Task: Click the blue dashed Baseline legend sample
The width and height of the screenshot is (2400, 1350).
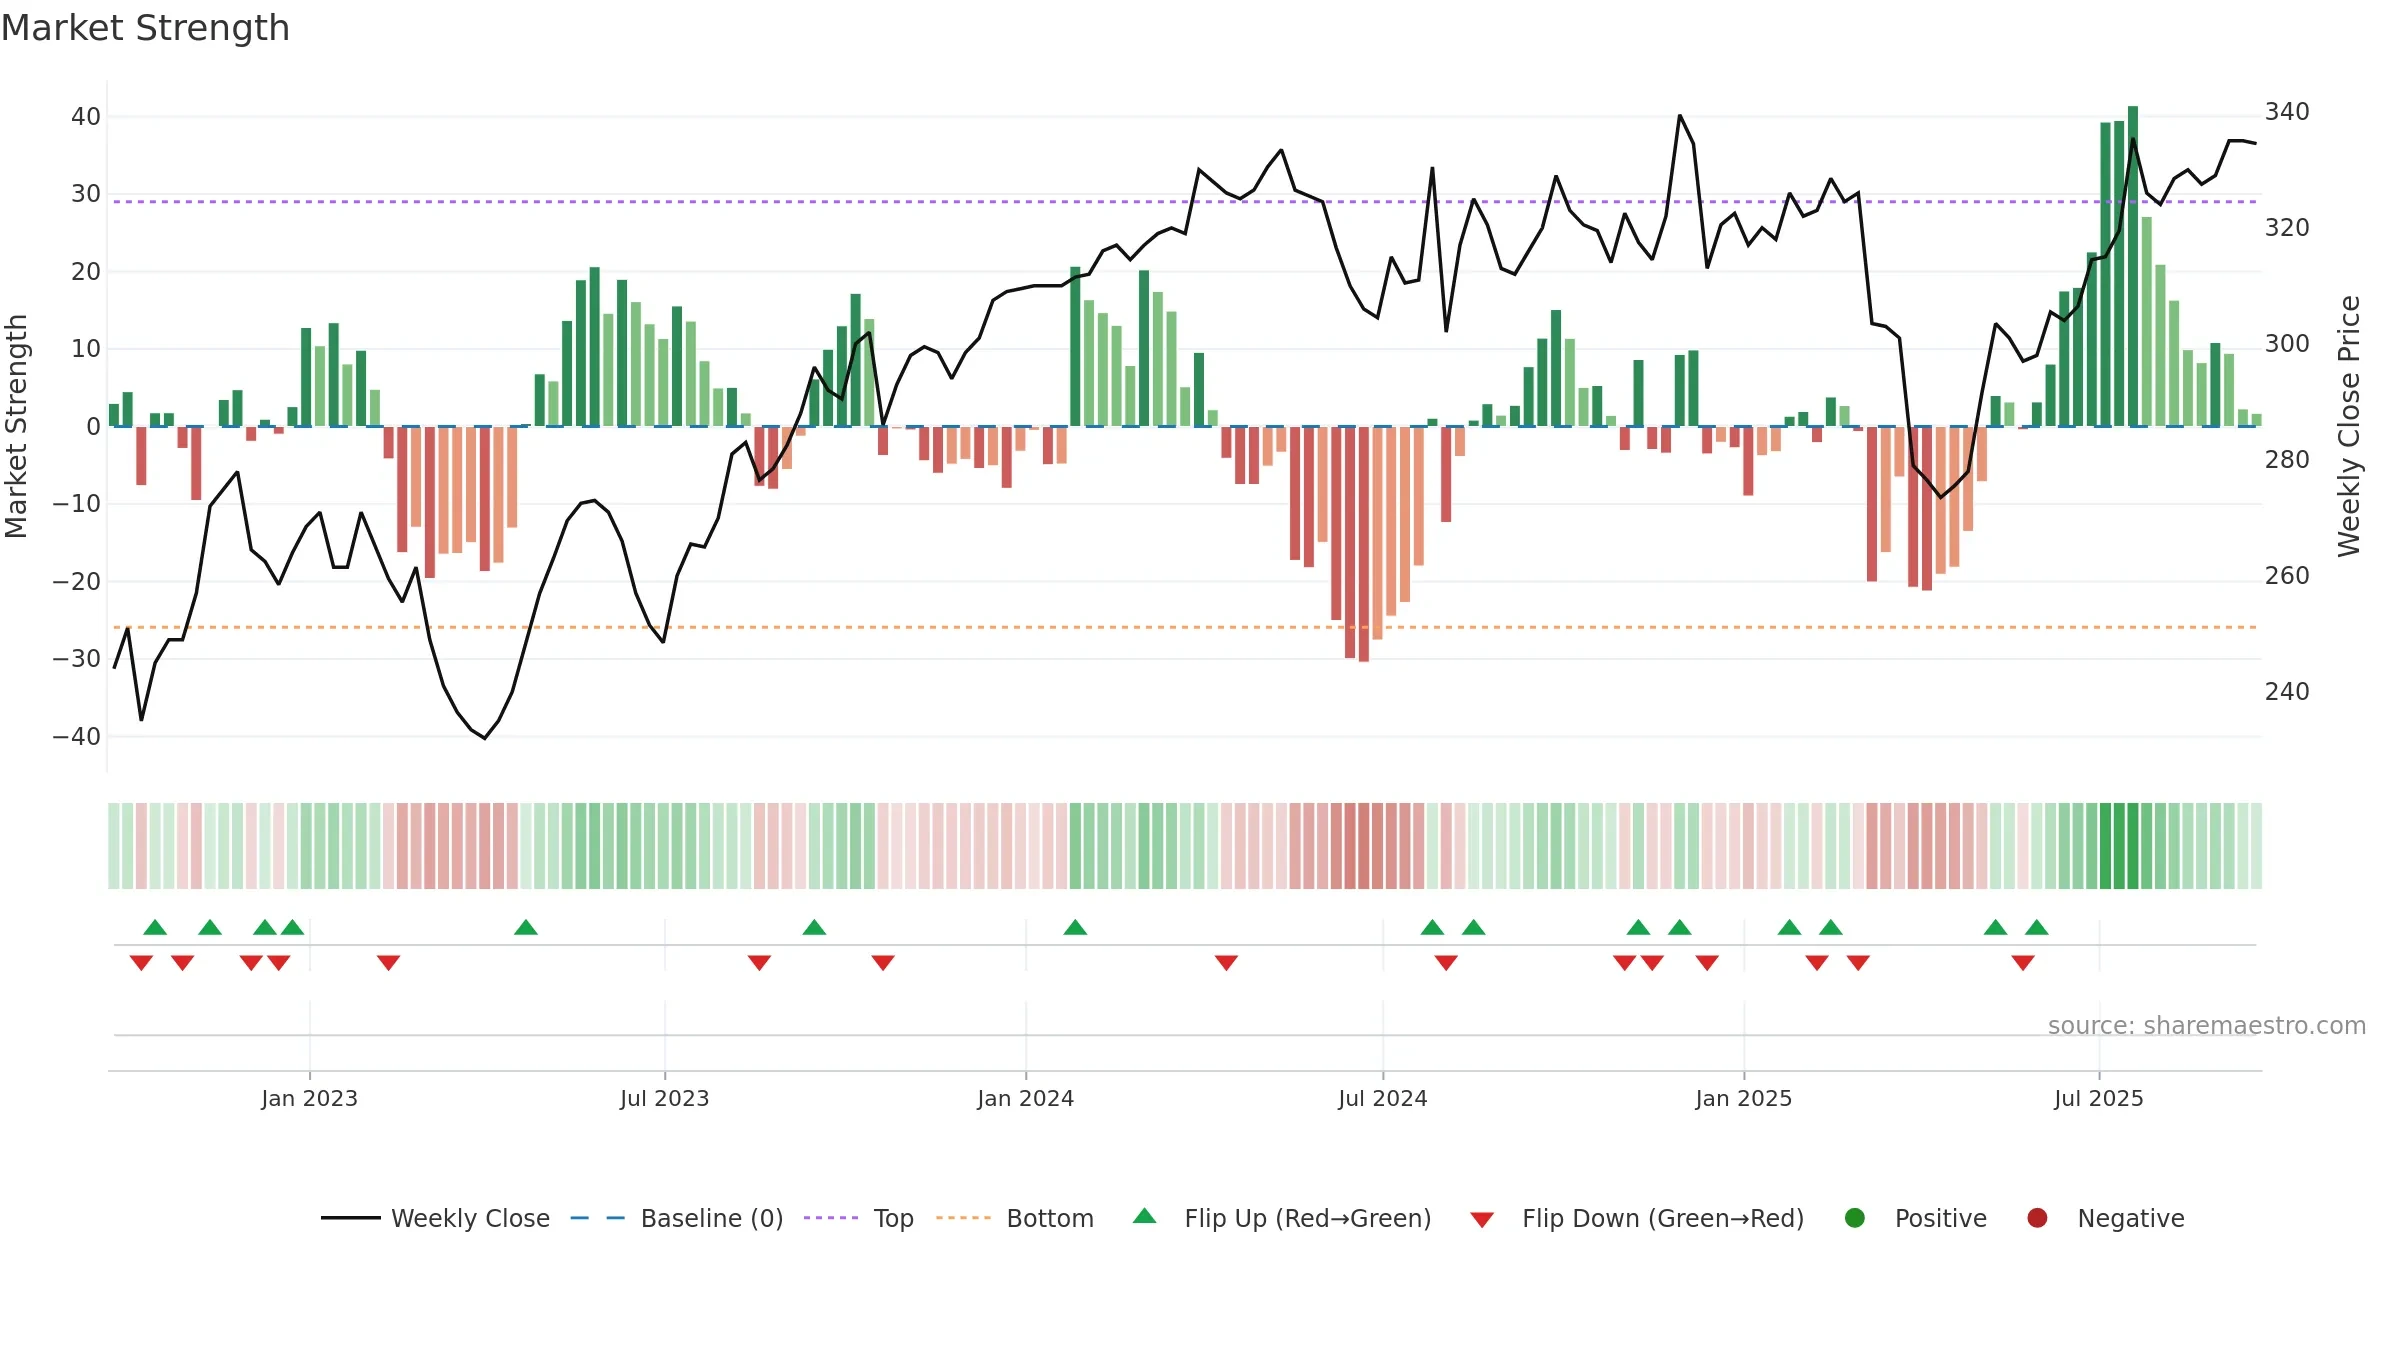Action: pyautogui.click(x=597, y=1218)
